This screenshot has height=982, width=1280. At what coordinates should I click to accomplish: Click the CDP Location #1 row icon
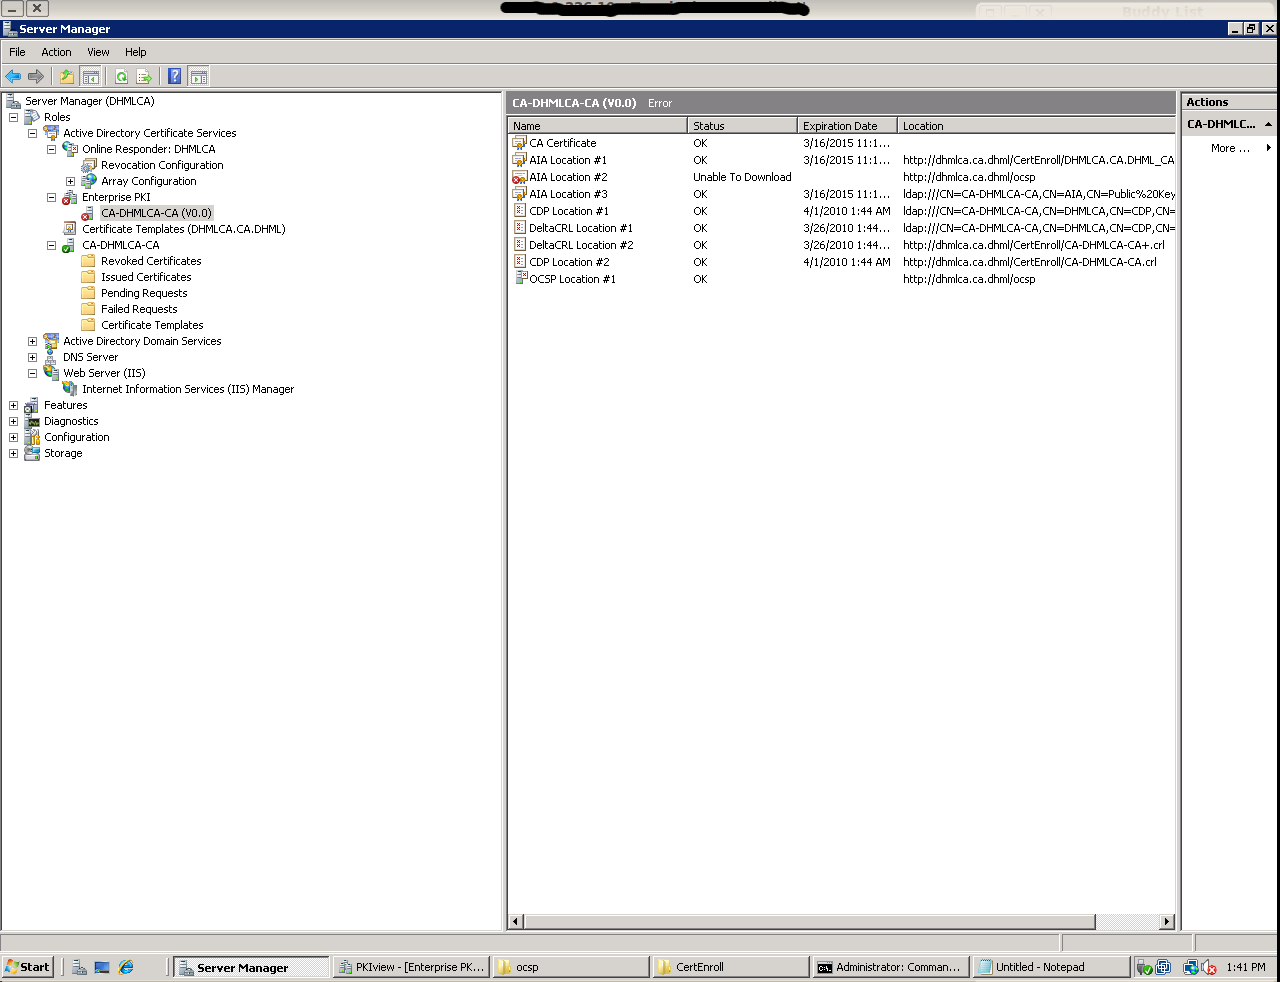point(519,211)
